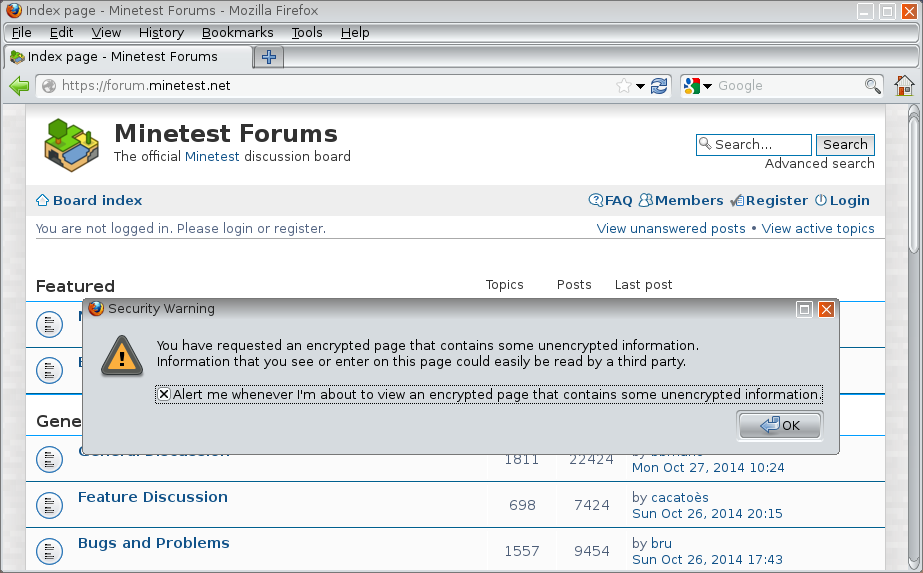This screenshot has width=923, height=573.
Task: Click the Minetest logo image
Action: point(71,145)
